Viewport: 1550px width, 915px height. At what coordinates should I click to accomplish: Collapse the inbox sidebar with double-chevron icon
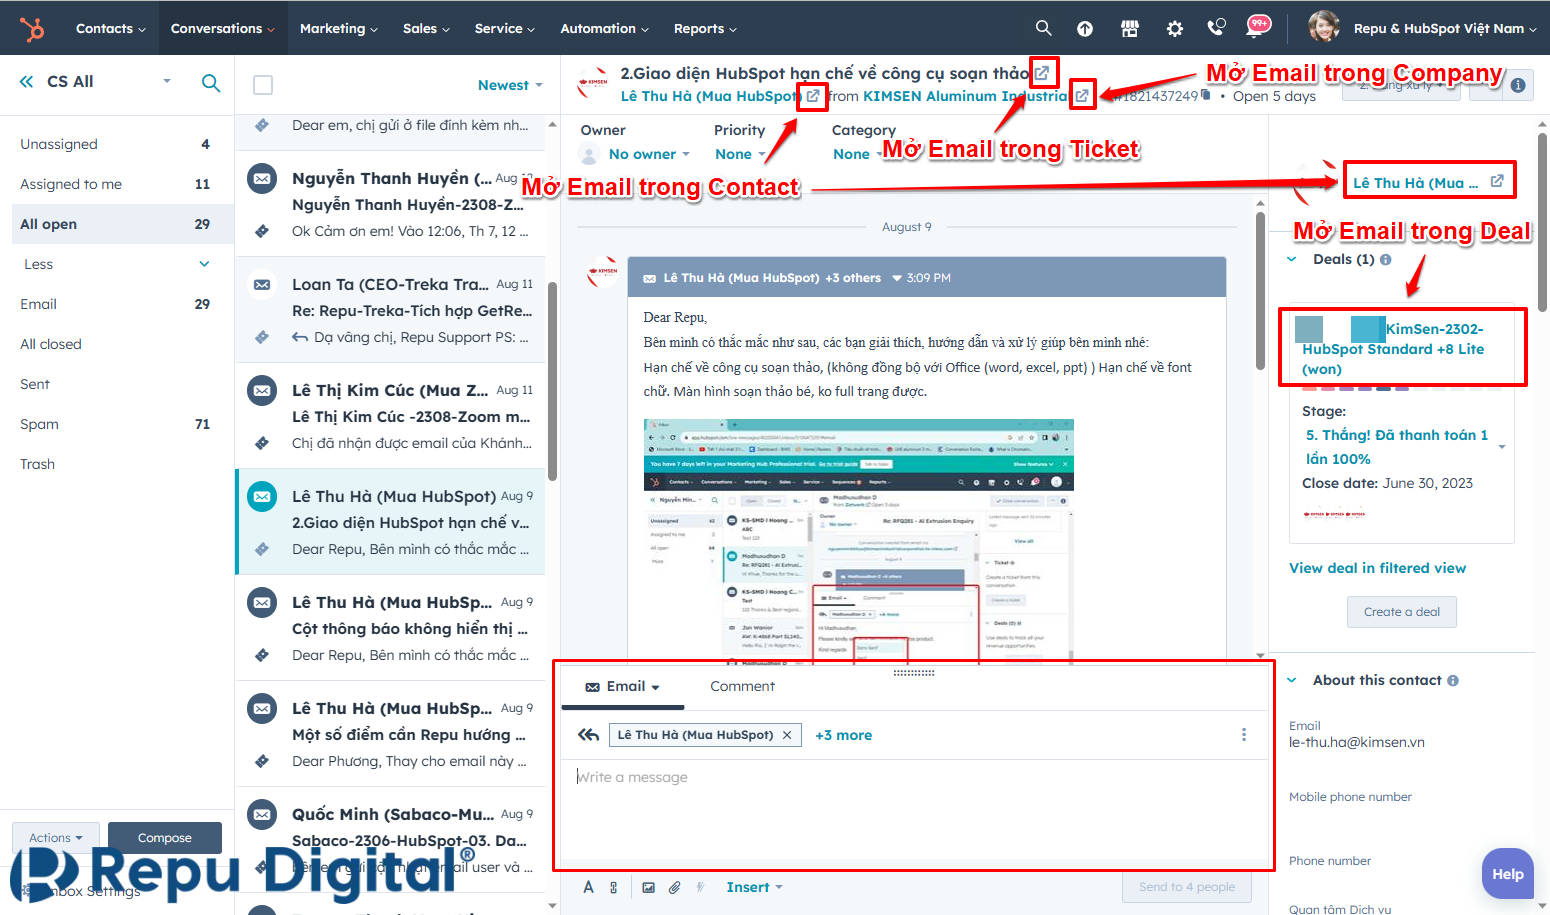click(x=26, y=82)
